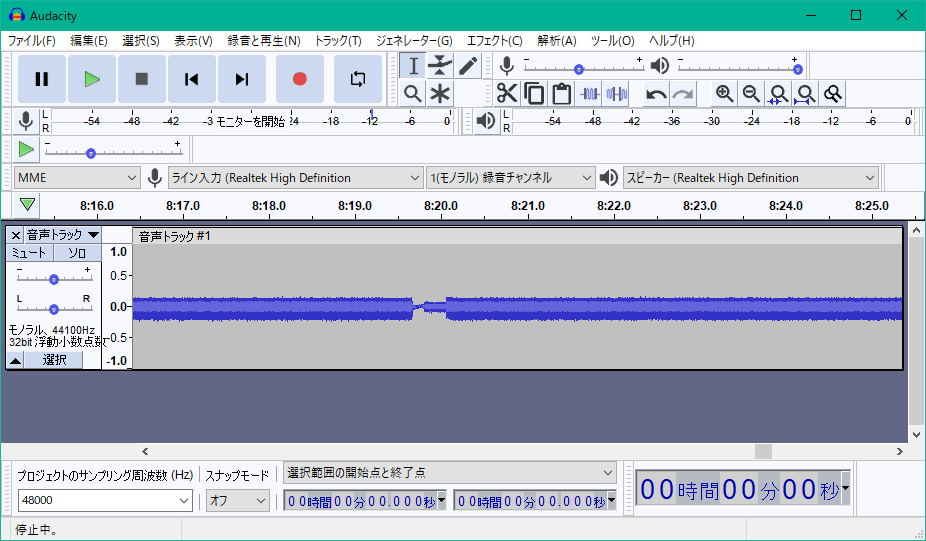This screenshot has height=541, width=926.
Task: Open the 選択(S) menu
Action: point(141,41)
